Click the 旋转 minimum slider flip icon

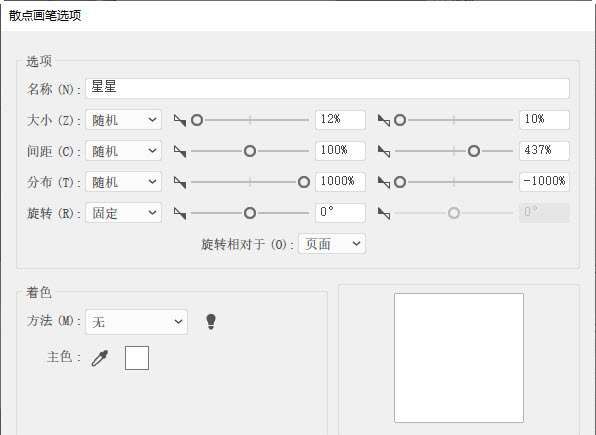(x=180, y=213)
